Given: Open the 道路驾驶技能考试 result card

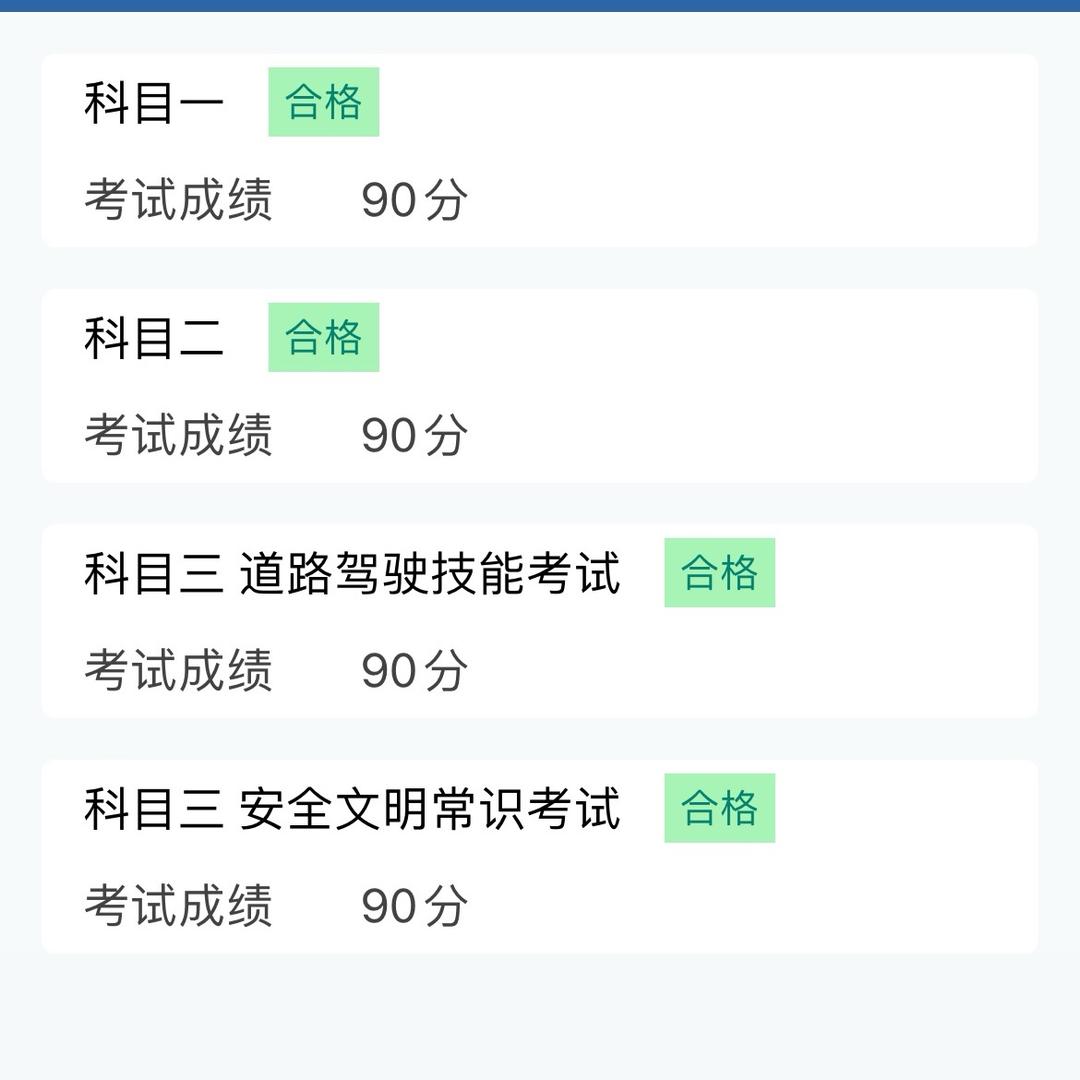Looking at the screenshot, I should [540, 620].
